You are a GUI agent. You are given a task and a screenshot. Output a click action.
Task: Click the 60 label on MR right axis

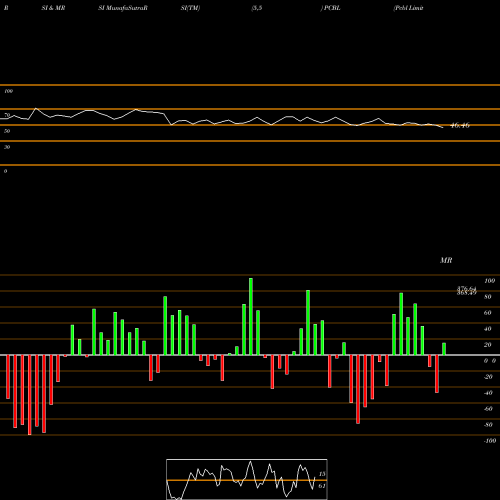488,313
